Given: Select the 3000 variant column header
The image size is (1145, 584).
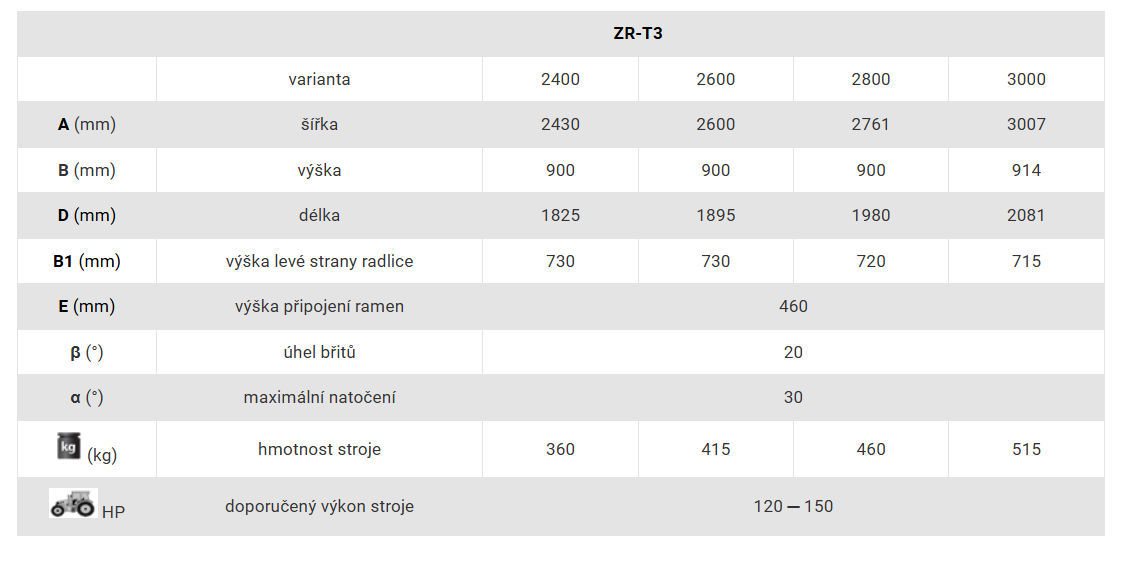Looking at the screenshot, I should point(1026,79).
